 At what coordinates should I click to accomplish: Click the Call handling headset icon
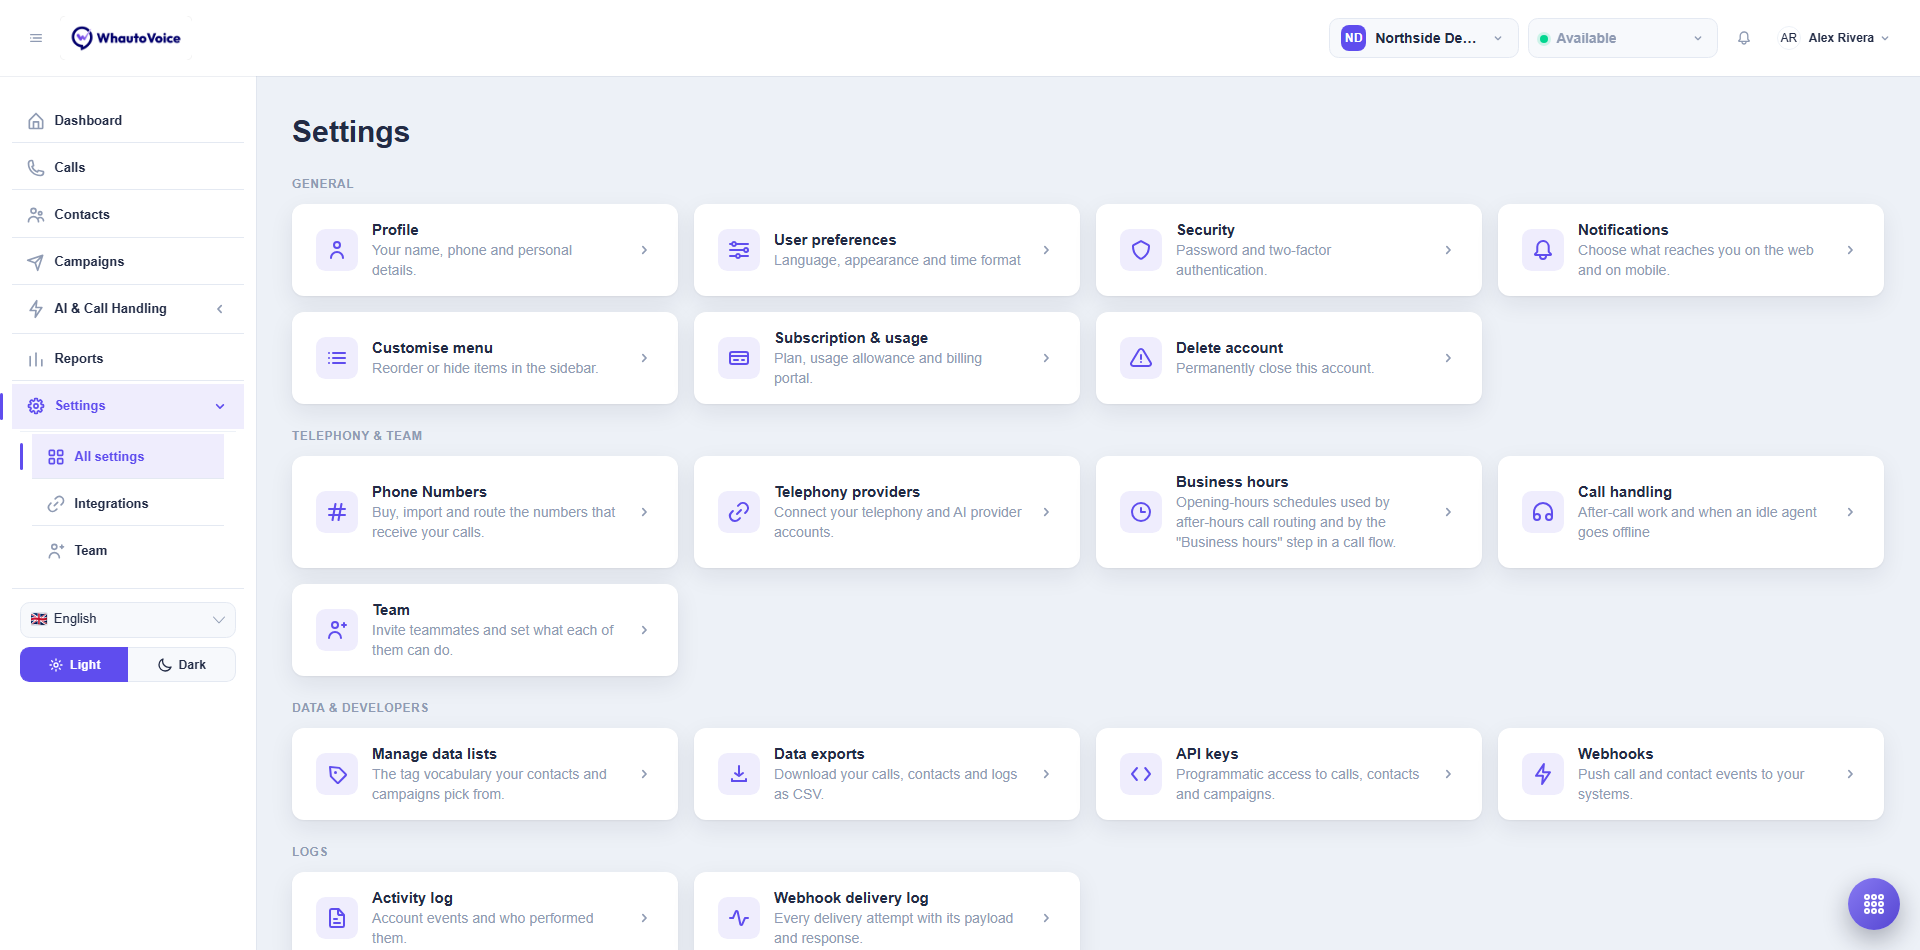coord(1543,512)
